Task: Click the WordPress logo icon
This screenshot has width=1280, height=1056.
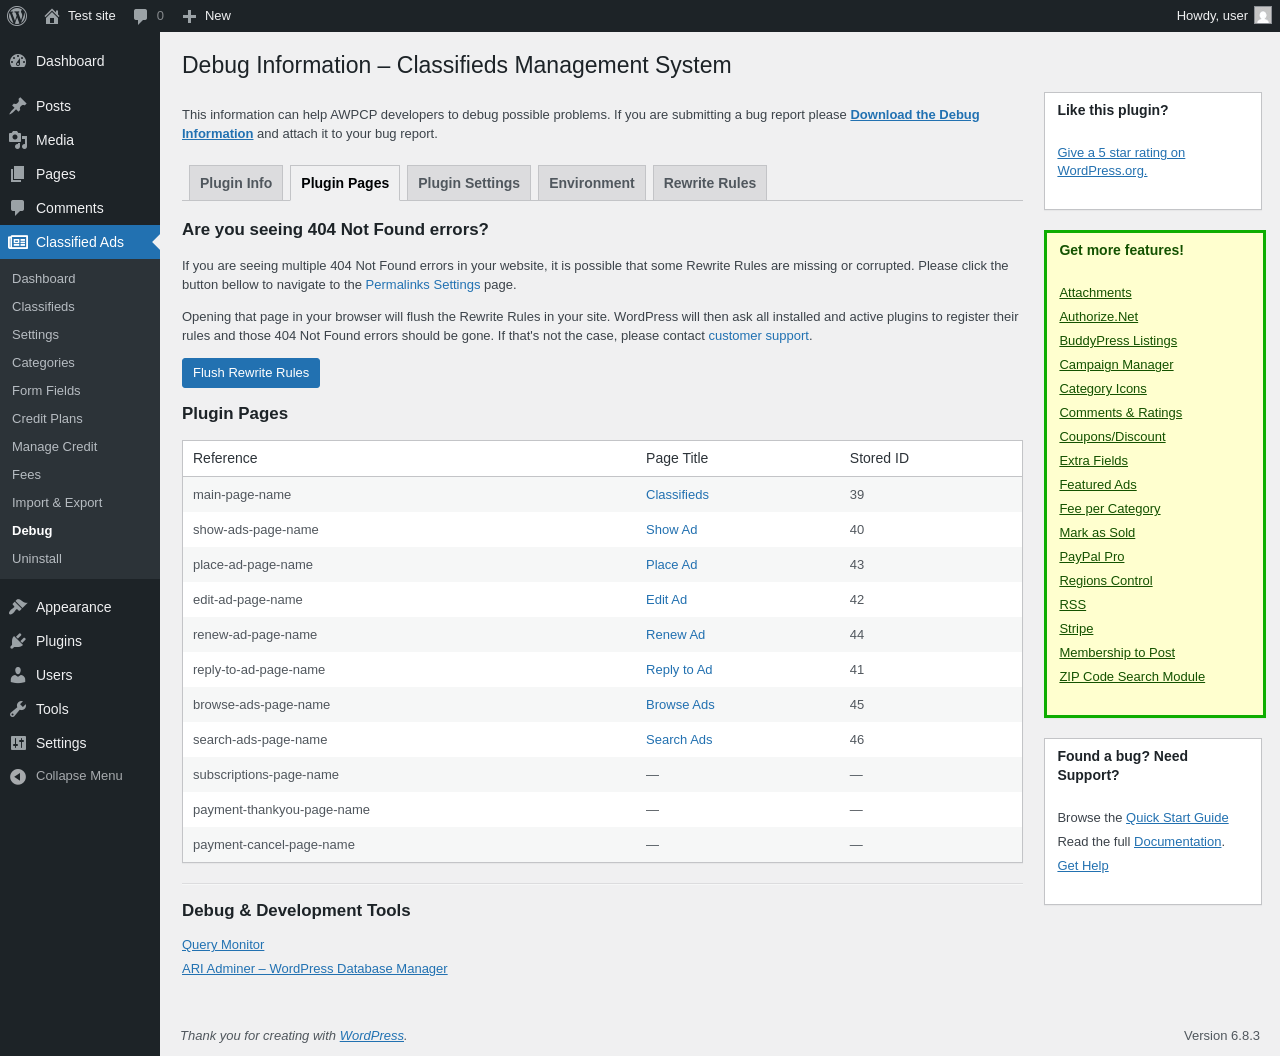Action: click(17, 16)
